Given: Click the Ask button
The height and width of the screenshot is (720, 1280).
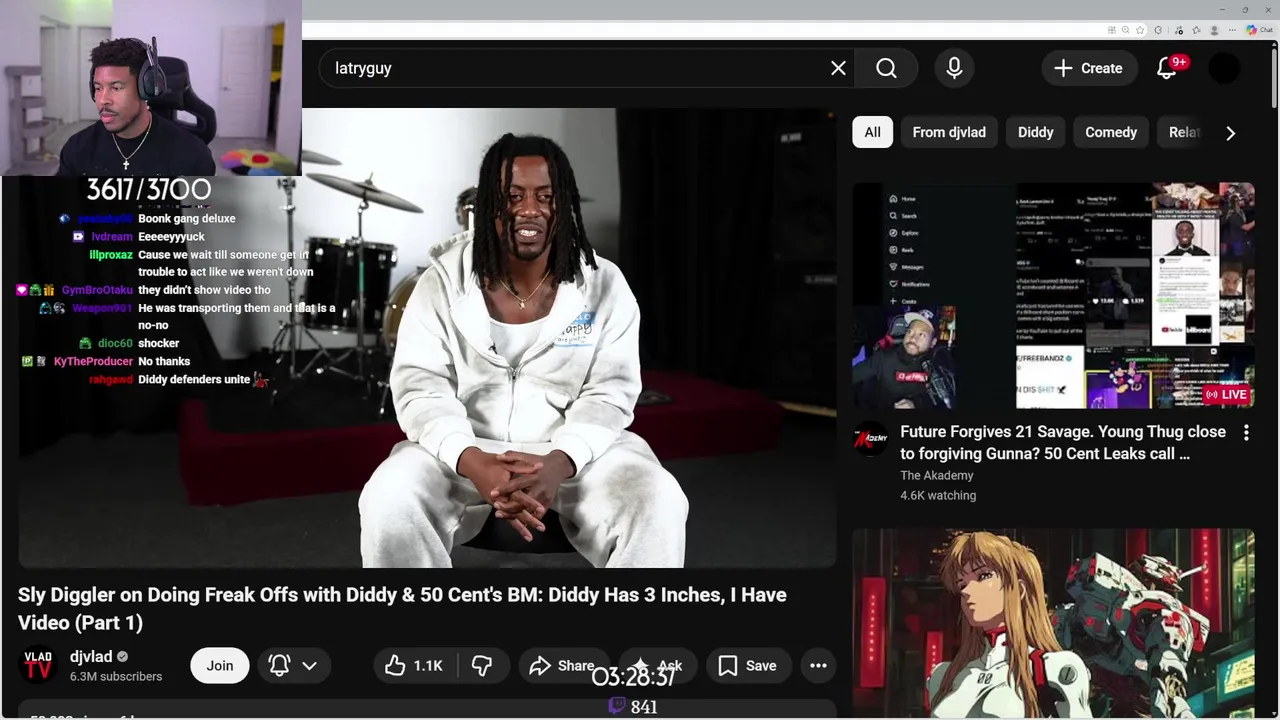Looking at the screenshot, I should (x=656, y=665).
